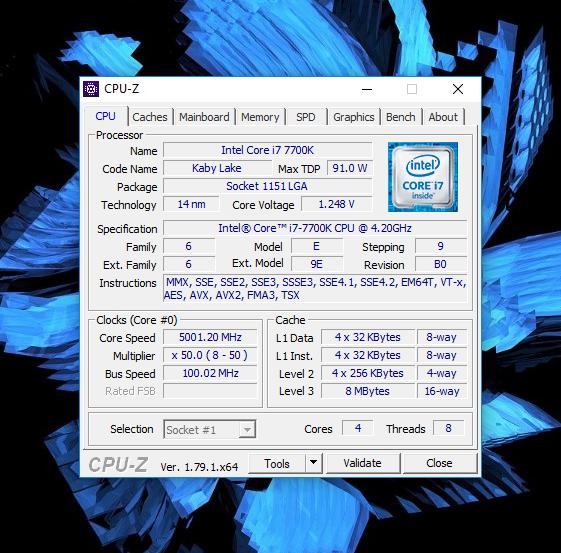Switch to the Memory tab
Image resolution: width=561 pixels, height=553 pixels.
(x=260, y=117)
